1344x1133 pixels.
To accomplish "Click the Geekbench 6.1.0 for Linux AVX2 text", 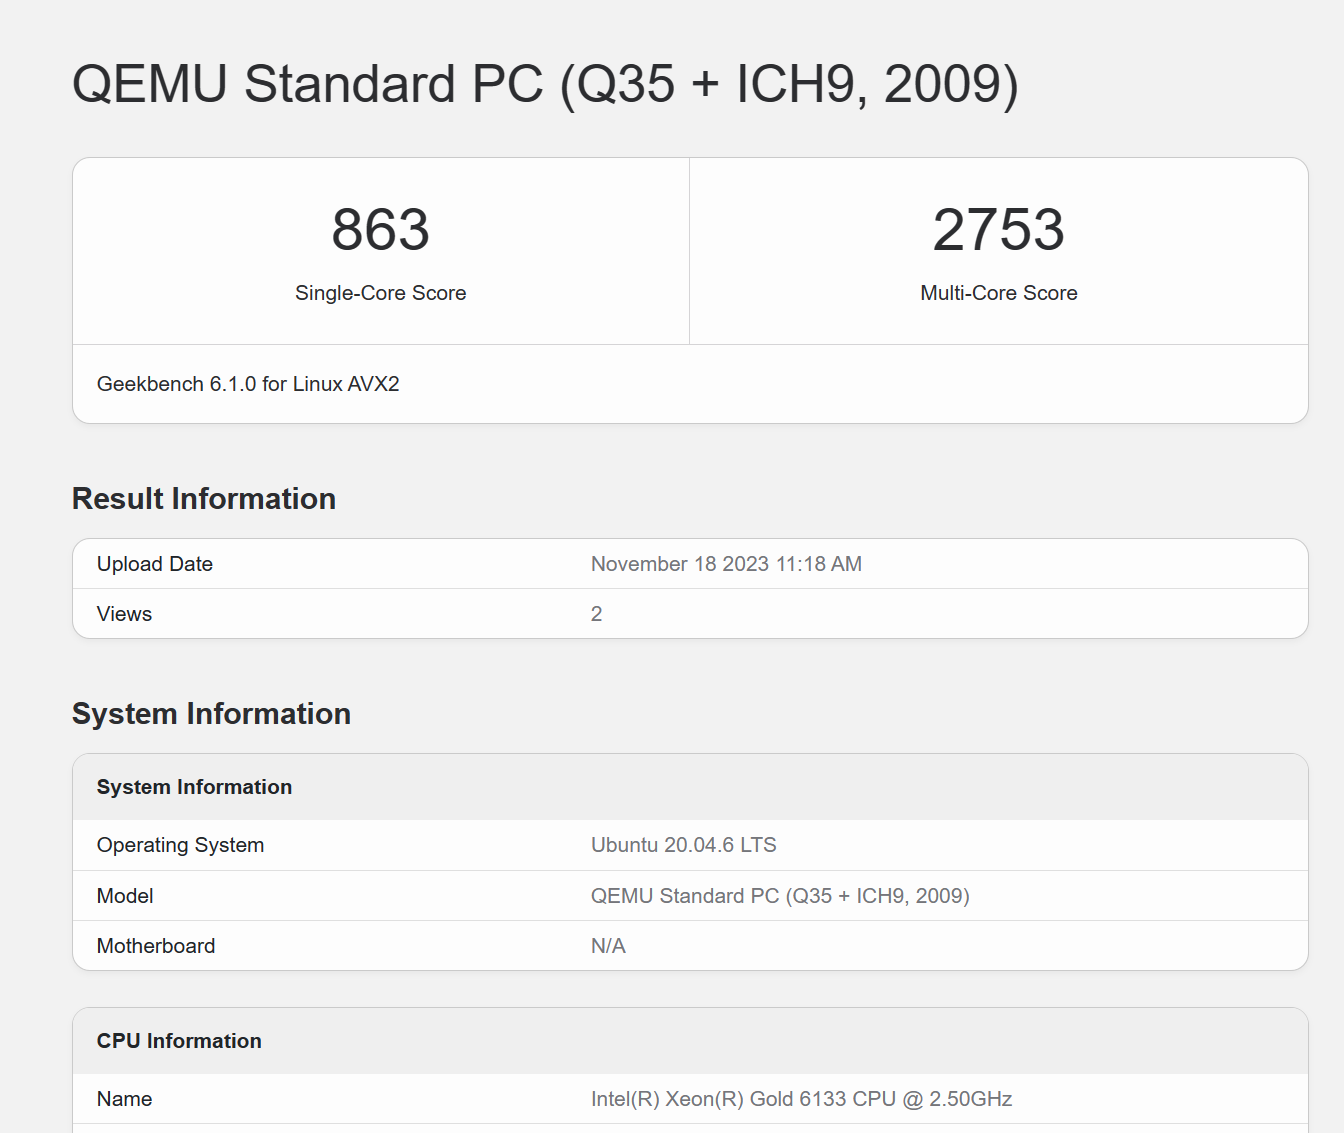I will click(x=248, y=384).
